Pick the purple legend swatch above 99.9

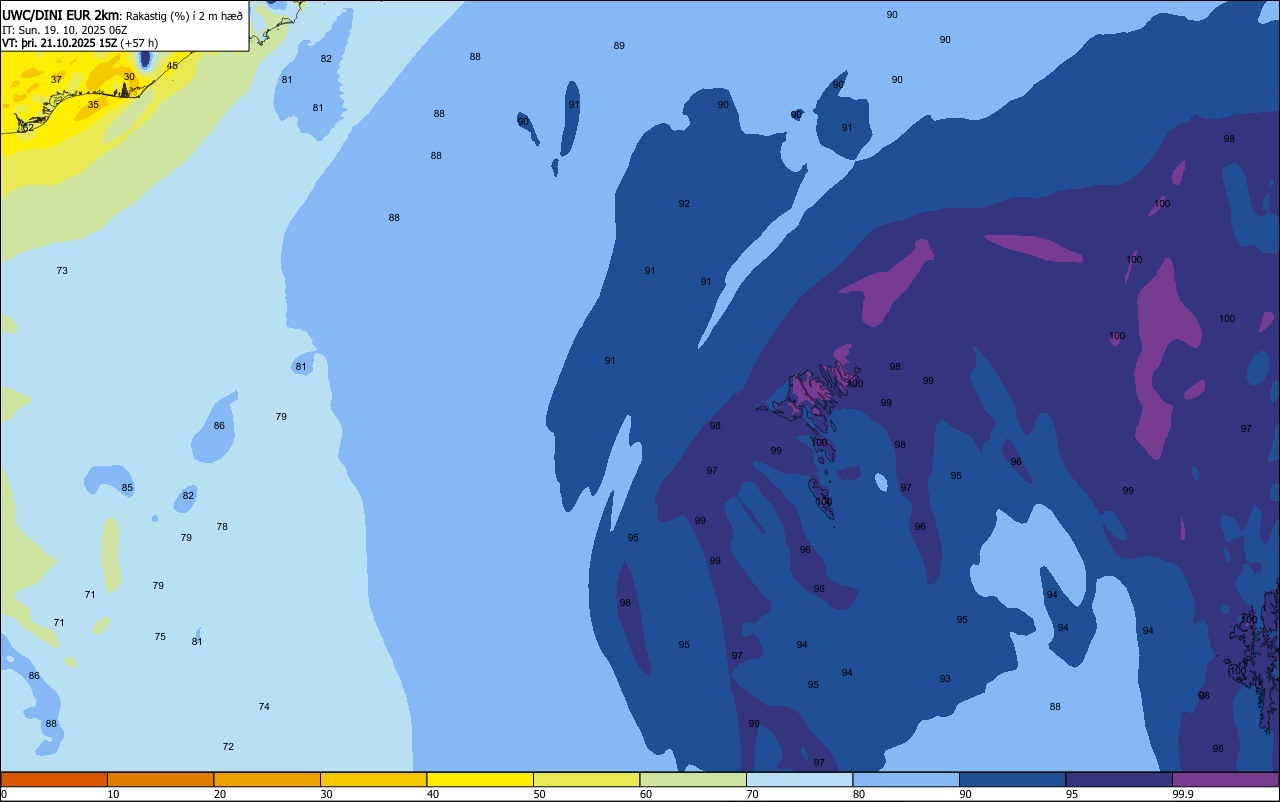[x=1225, y=779]
